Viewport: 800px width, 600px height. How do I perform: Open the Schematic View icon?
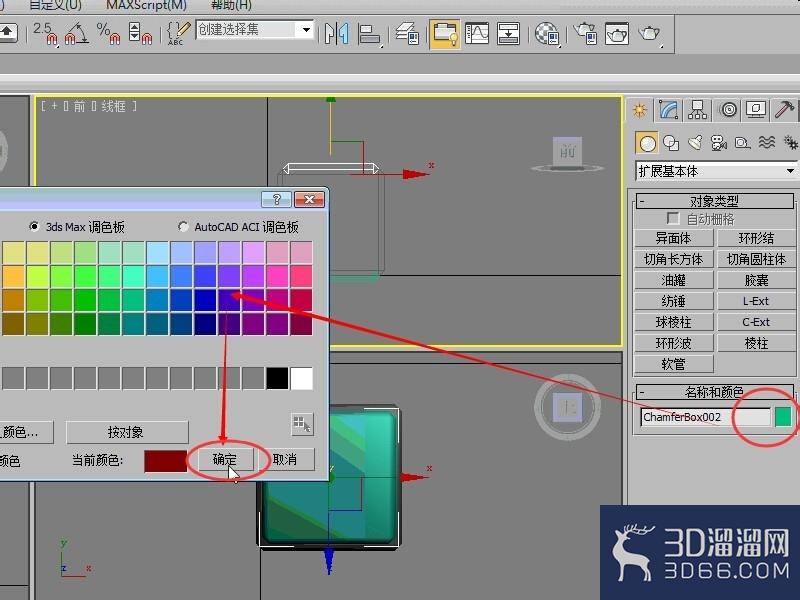[x=508, y=34]
